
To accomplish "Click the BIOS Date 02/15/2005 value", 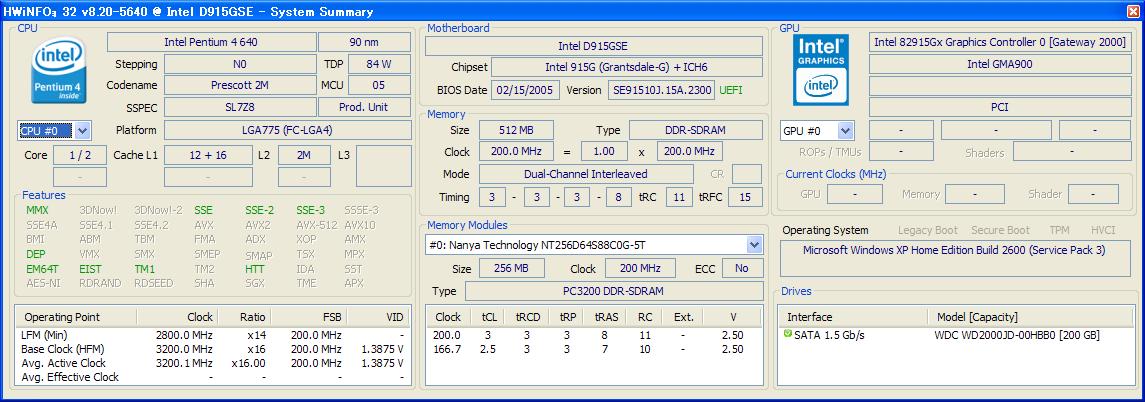I will 526,90.
